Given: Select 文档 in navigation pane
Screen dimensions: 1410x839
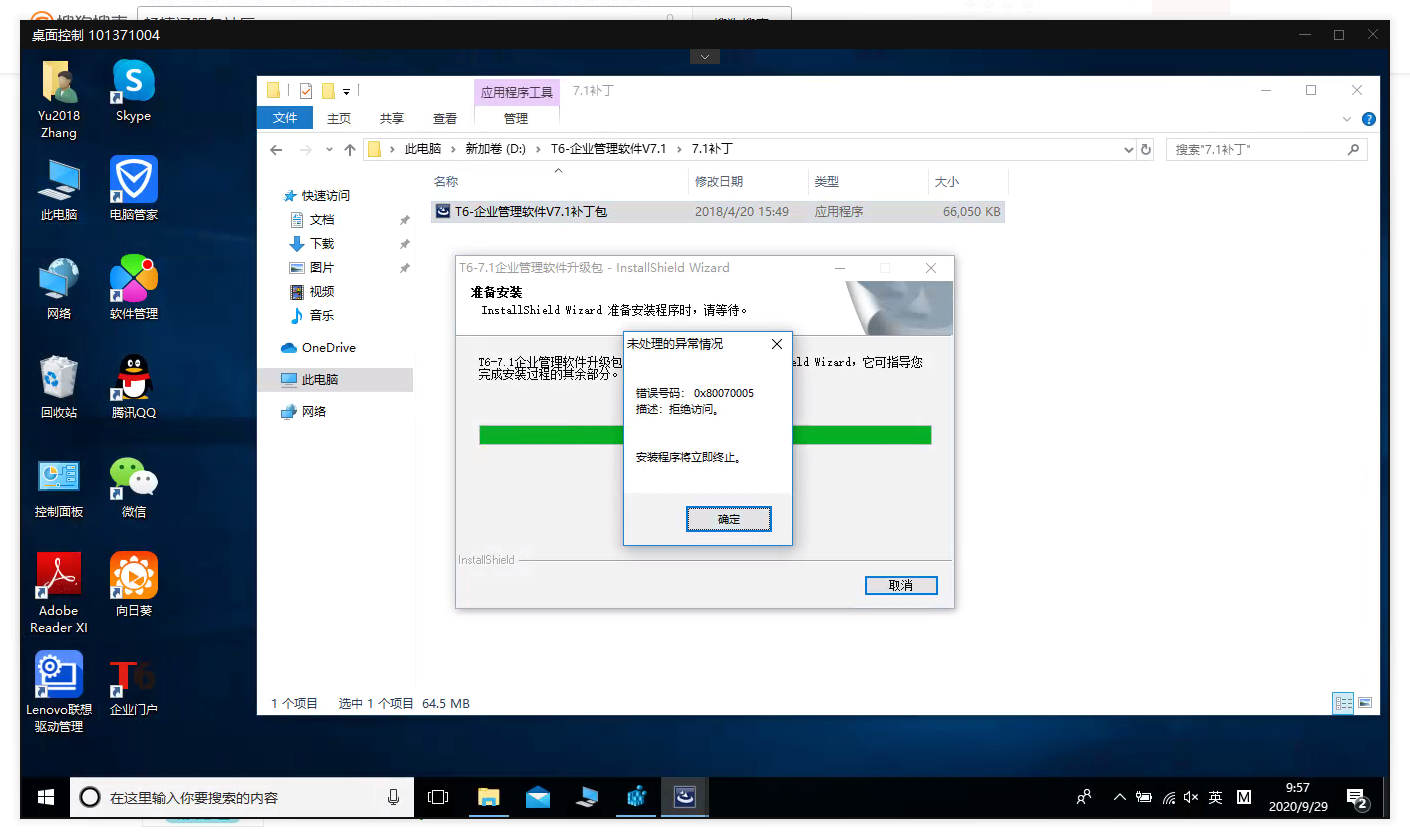Looking at the screenshot, I should click(x=322, y=220).
